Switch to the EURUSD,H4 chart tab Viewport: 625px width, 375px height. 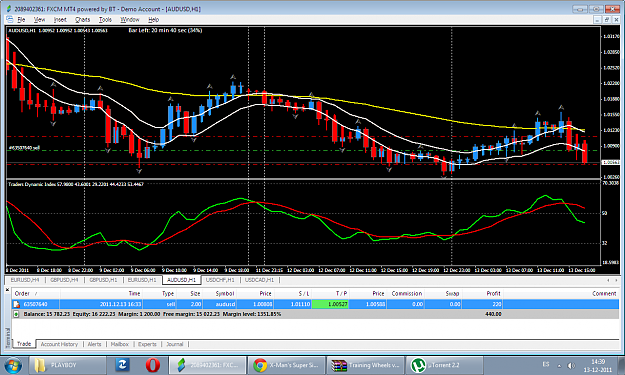(25, 280)
